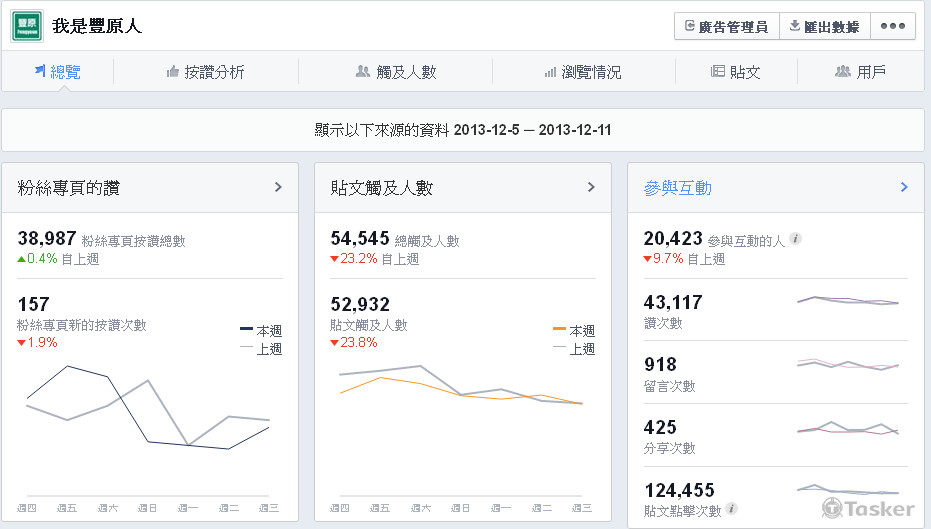Click the 157 new likes number

[33, 305]
